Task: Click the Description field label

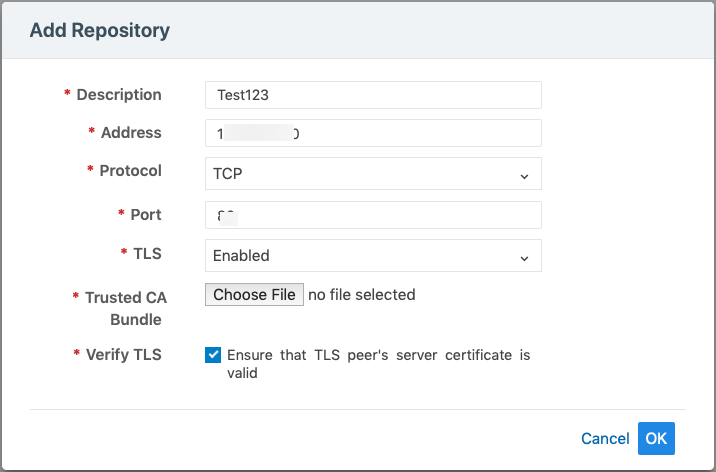Action: click(118, 95)
